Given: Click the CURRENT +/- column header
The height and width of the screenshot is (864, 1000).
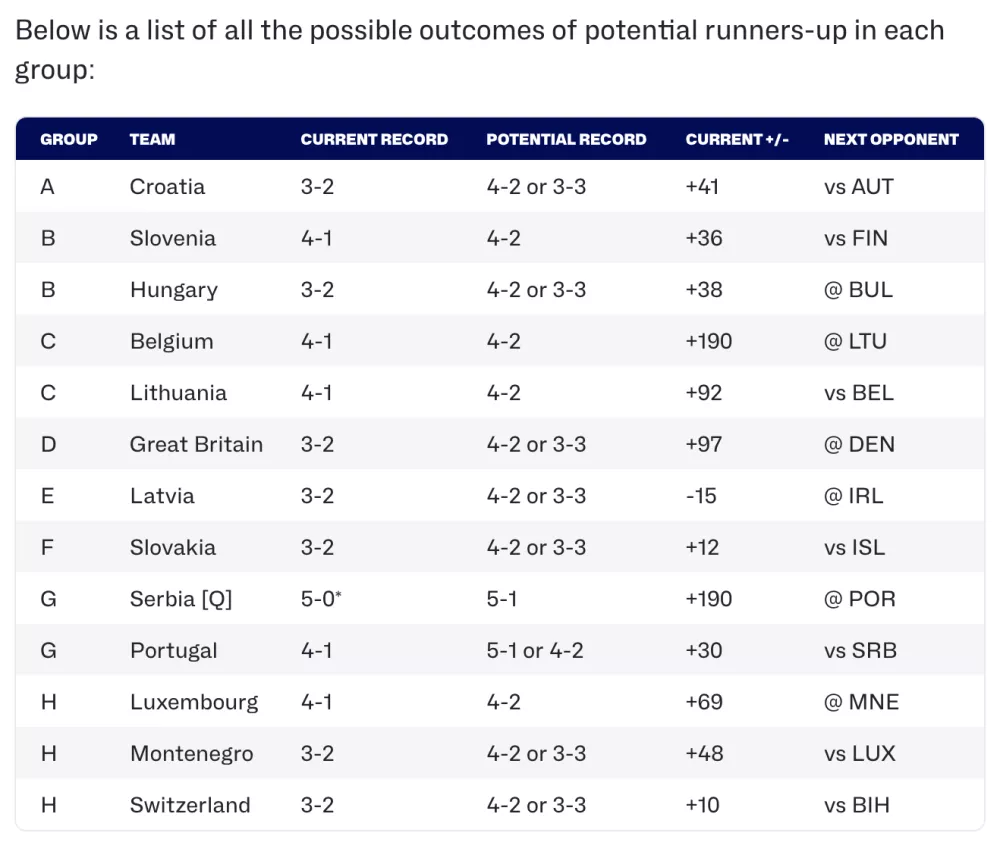Looking at the screenshot, I should (737, 139).
